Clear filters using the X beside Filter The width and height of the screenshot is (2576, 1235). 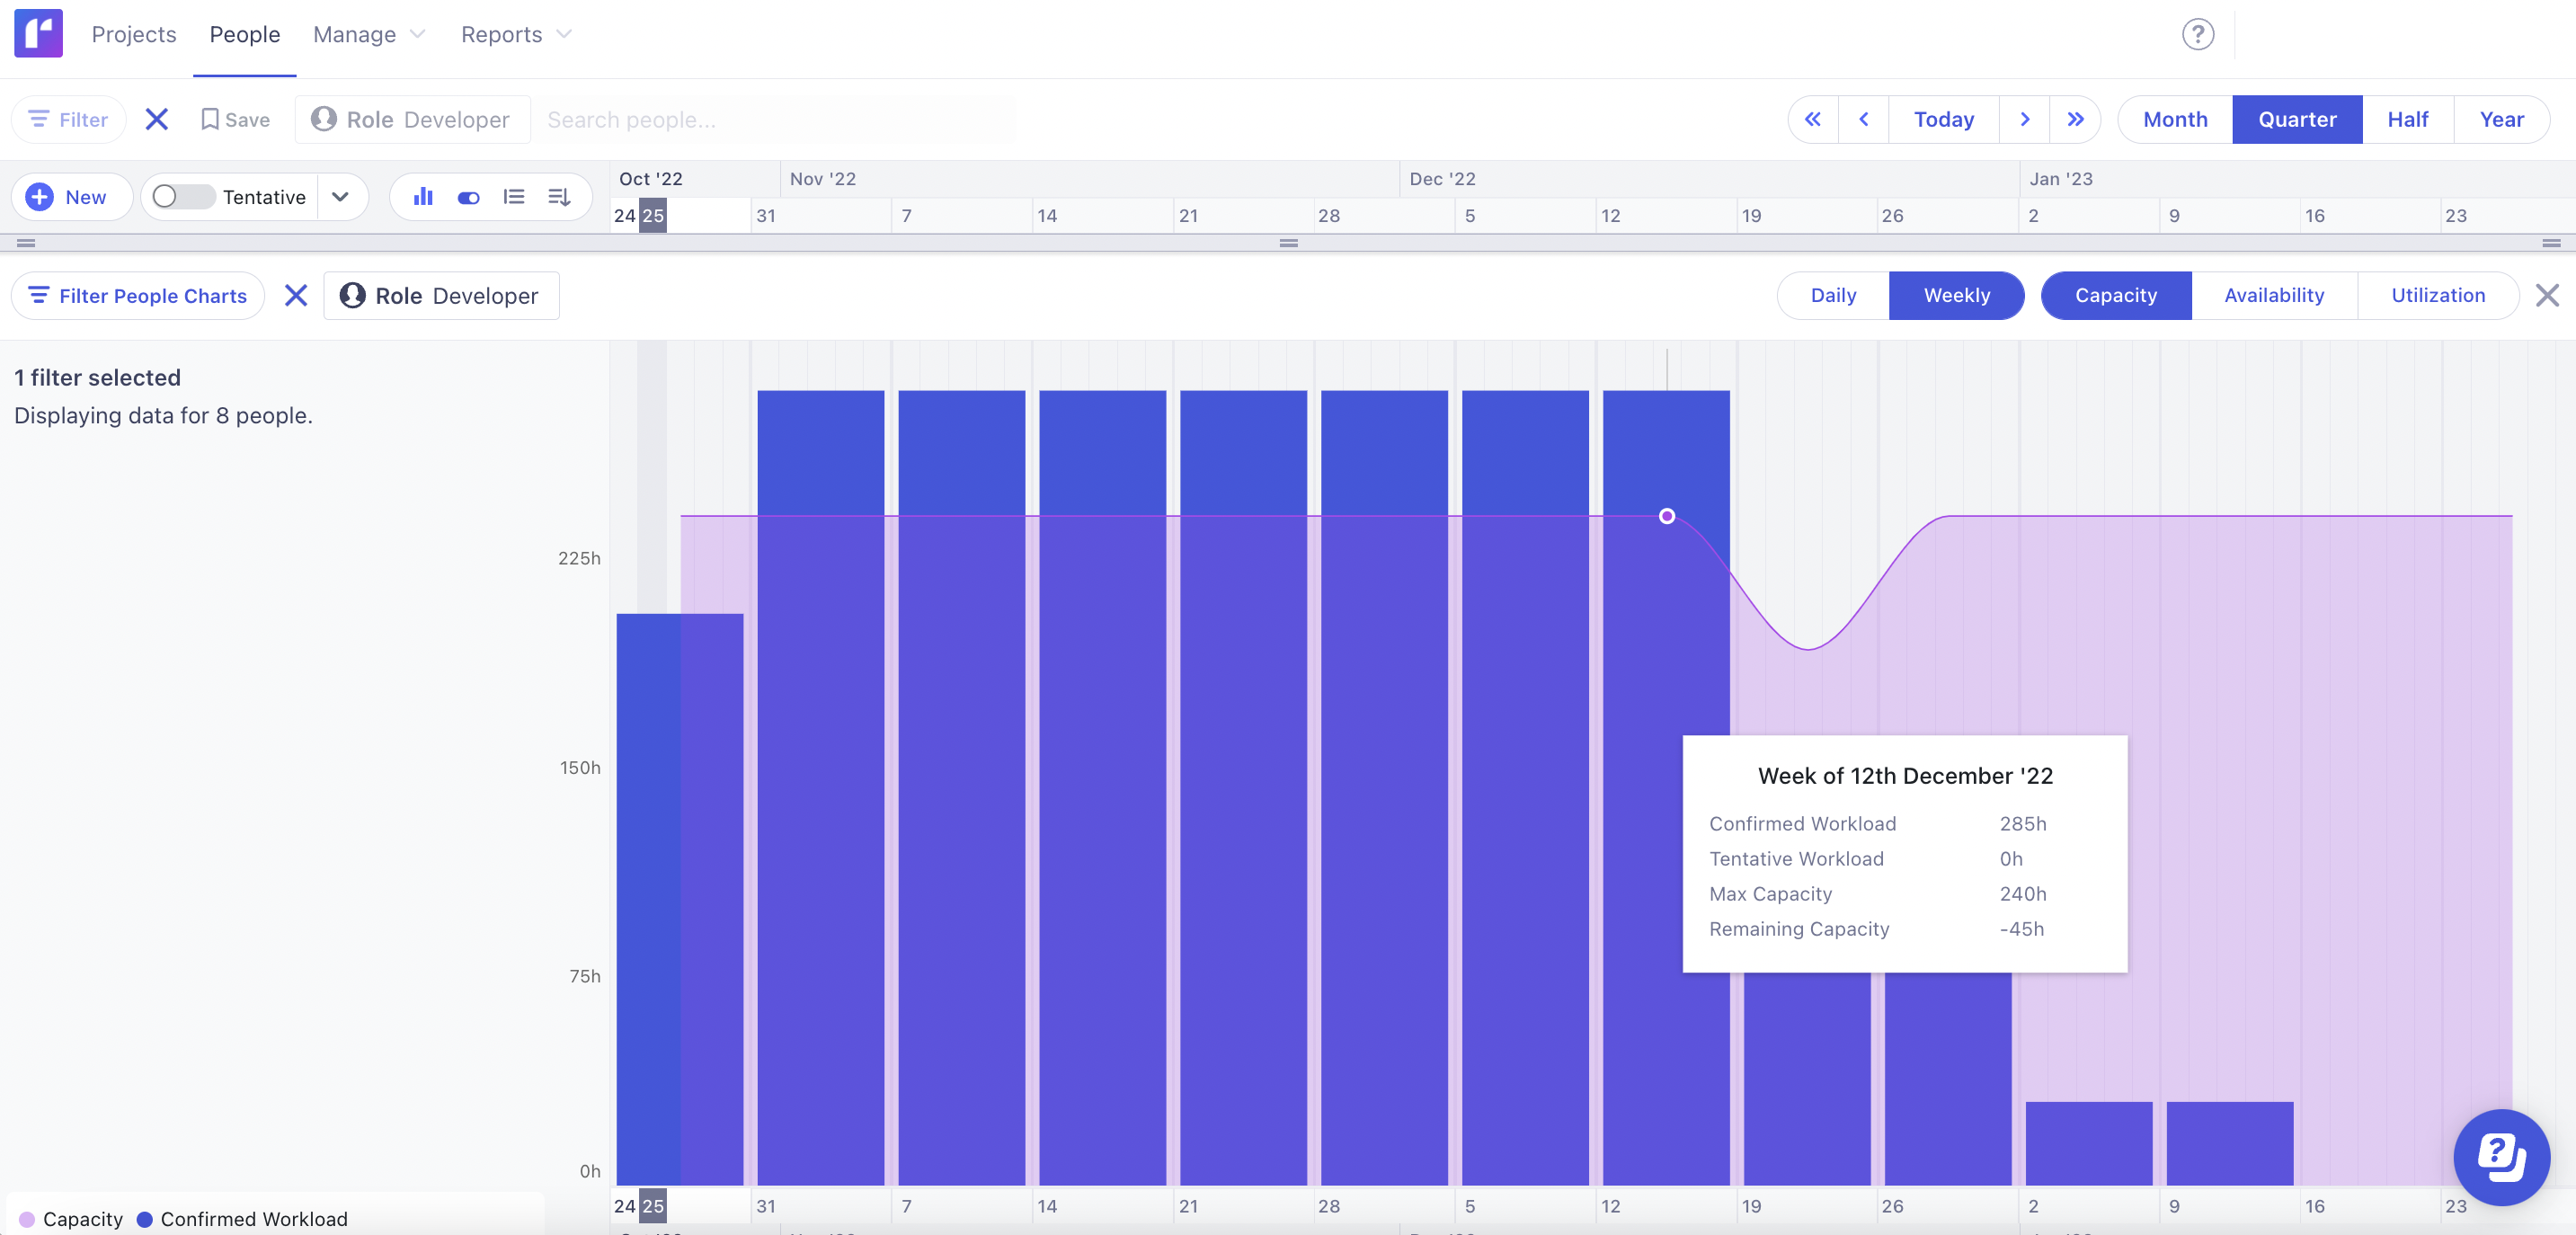click(x=156, y=119)
